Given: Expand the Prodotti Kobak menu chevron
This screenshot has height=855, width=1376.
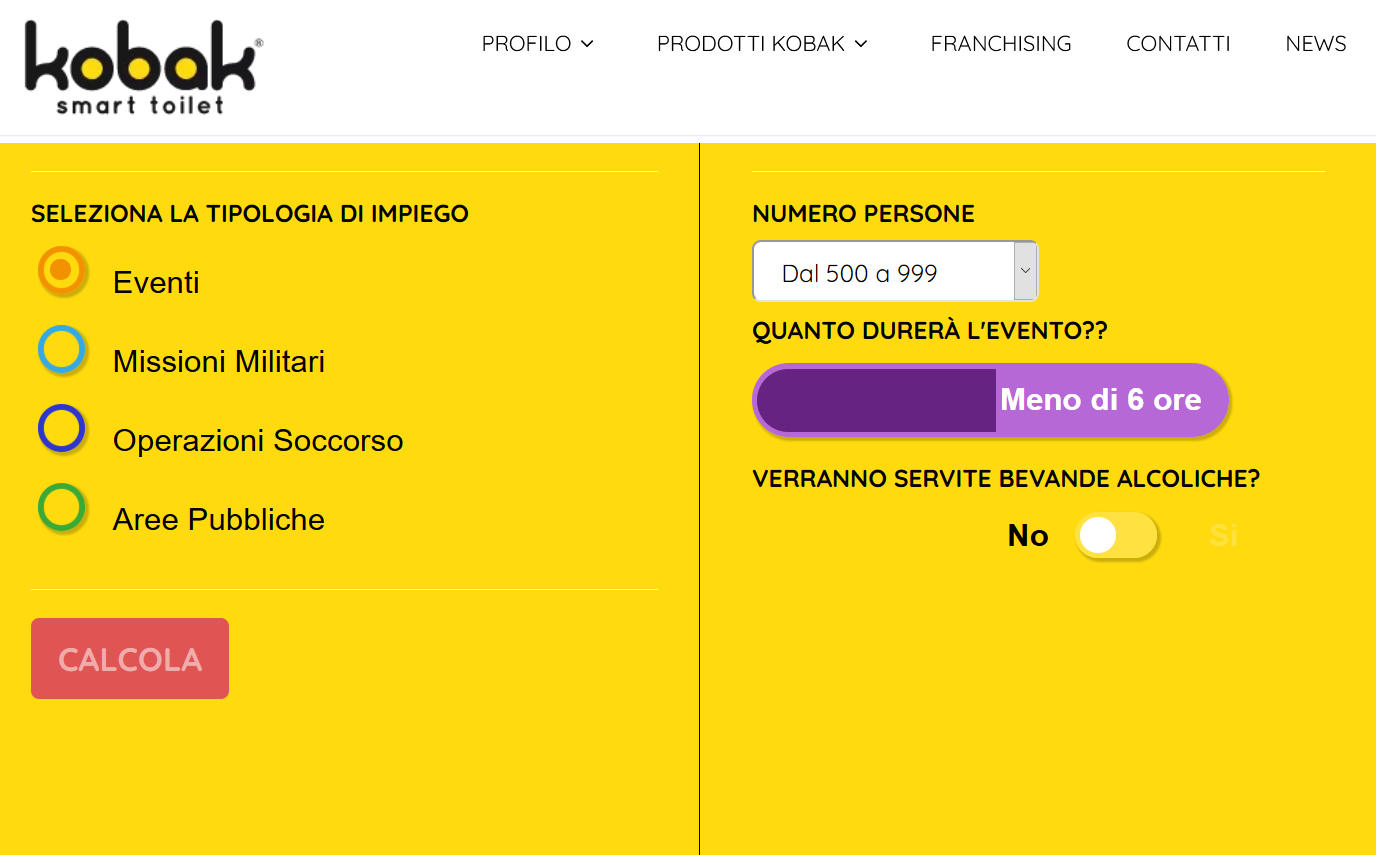Looking at the screenshot, I should [861, 44].
